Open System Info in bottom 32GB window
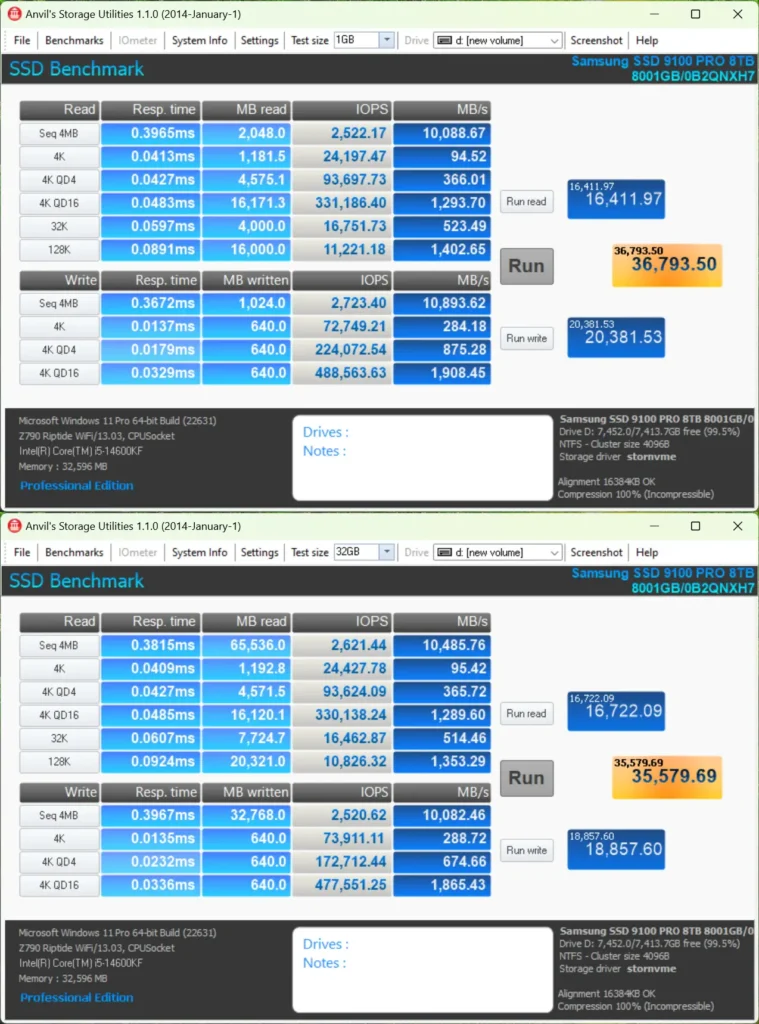The width and height of the screenshot is (759, 1024). click(x=199, y=552)
